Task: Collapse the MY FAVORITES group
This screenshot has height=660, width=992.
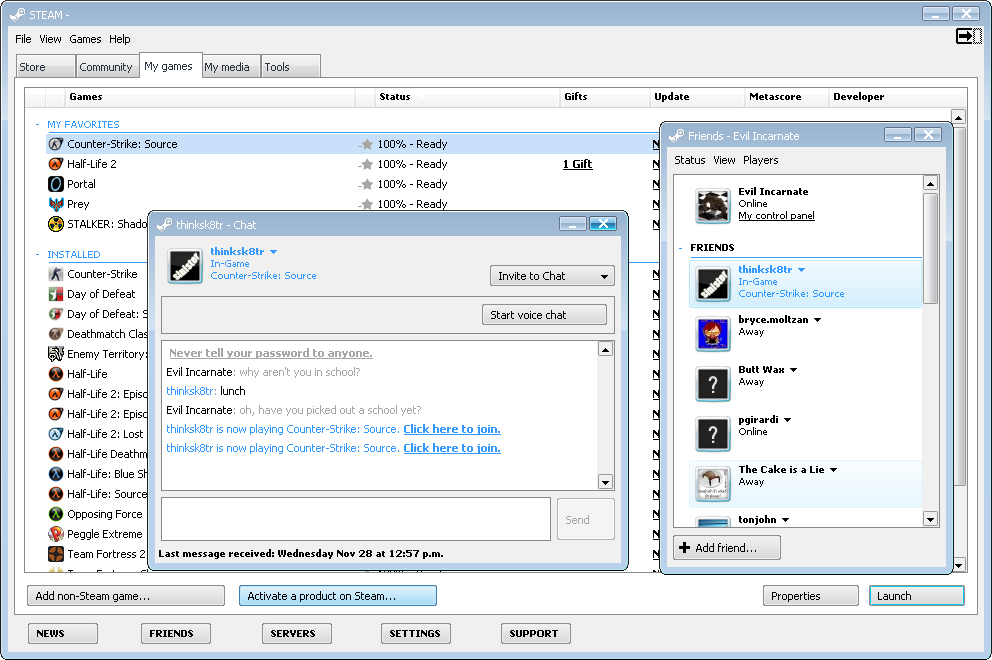Action: click(37, 125)
